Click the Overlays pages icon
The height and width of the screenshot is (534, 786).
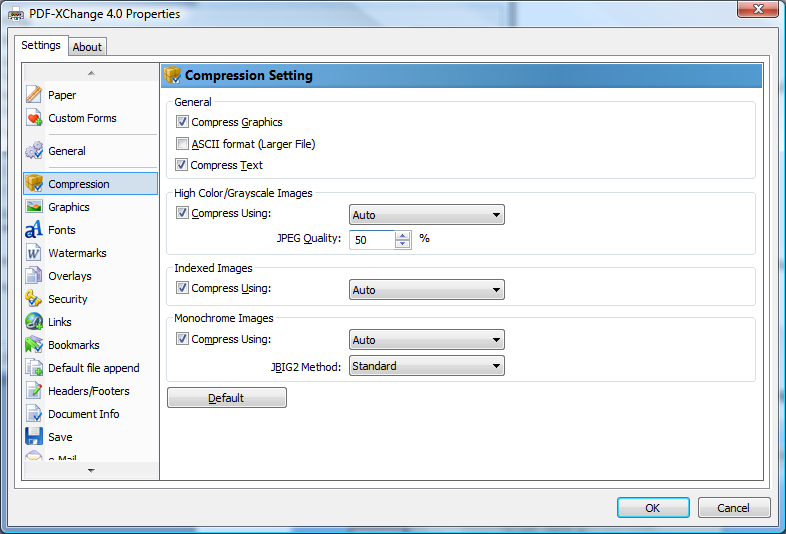(34, 276)
